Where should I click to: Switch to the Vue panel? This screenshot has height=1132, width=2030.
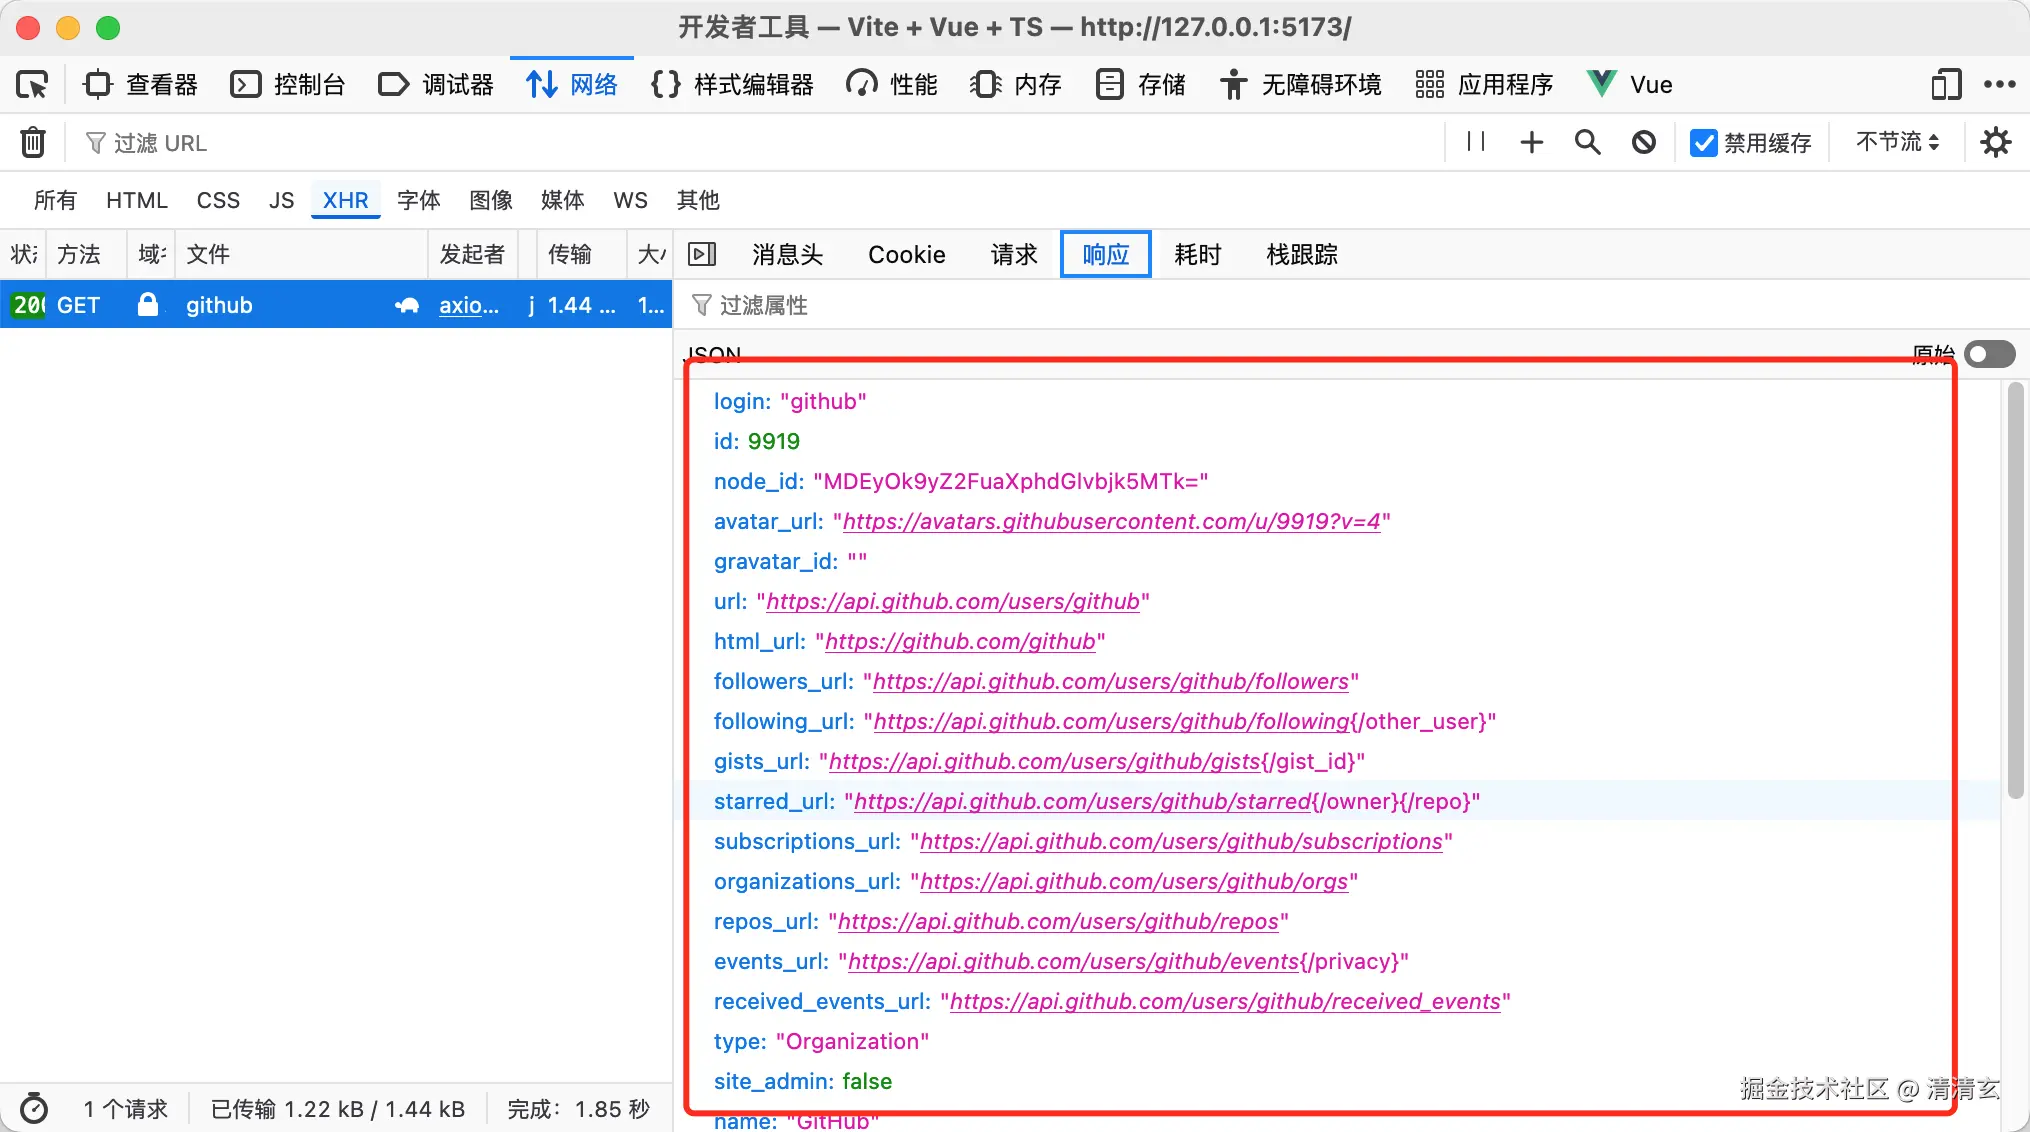click(1629, 84)
